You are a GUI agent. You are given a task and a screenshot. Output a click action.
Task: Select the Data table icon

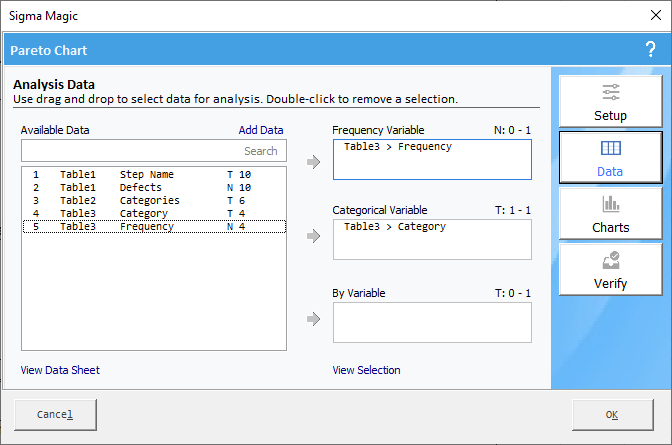point(610,148)
